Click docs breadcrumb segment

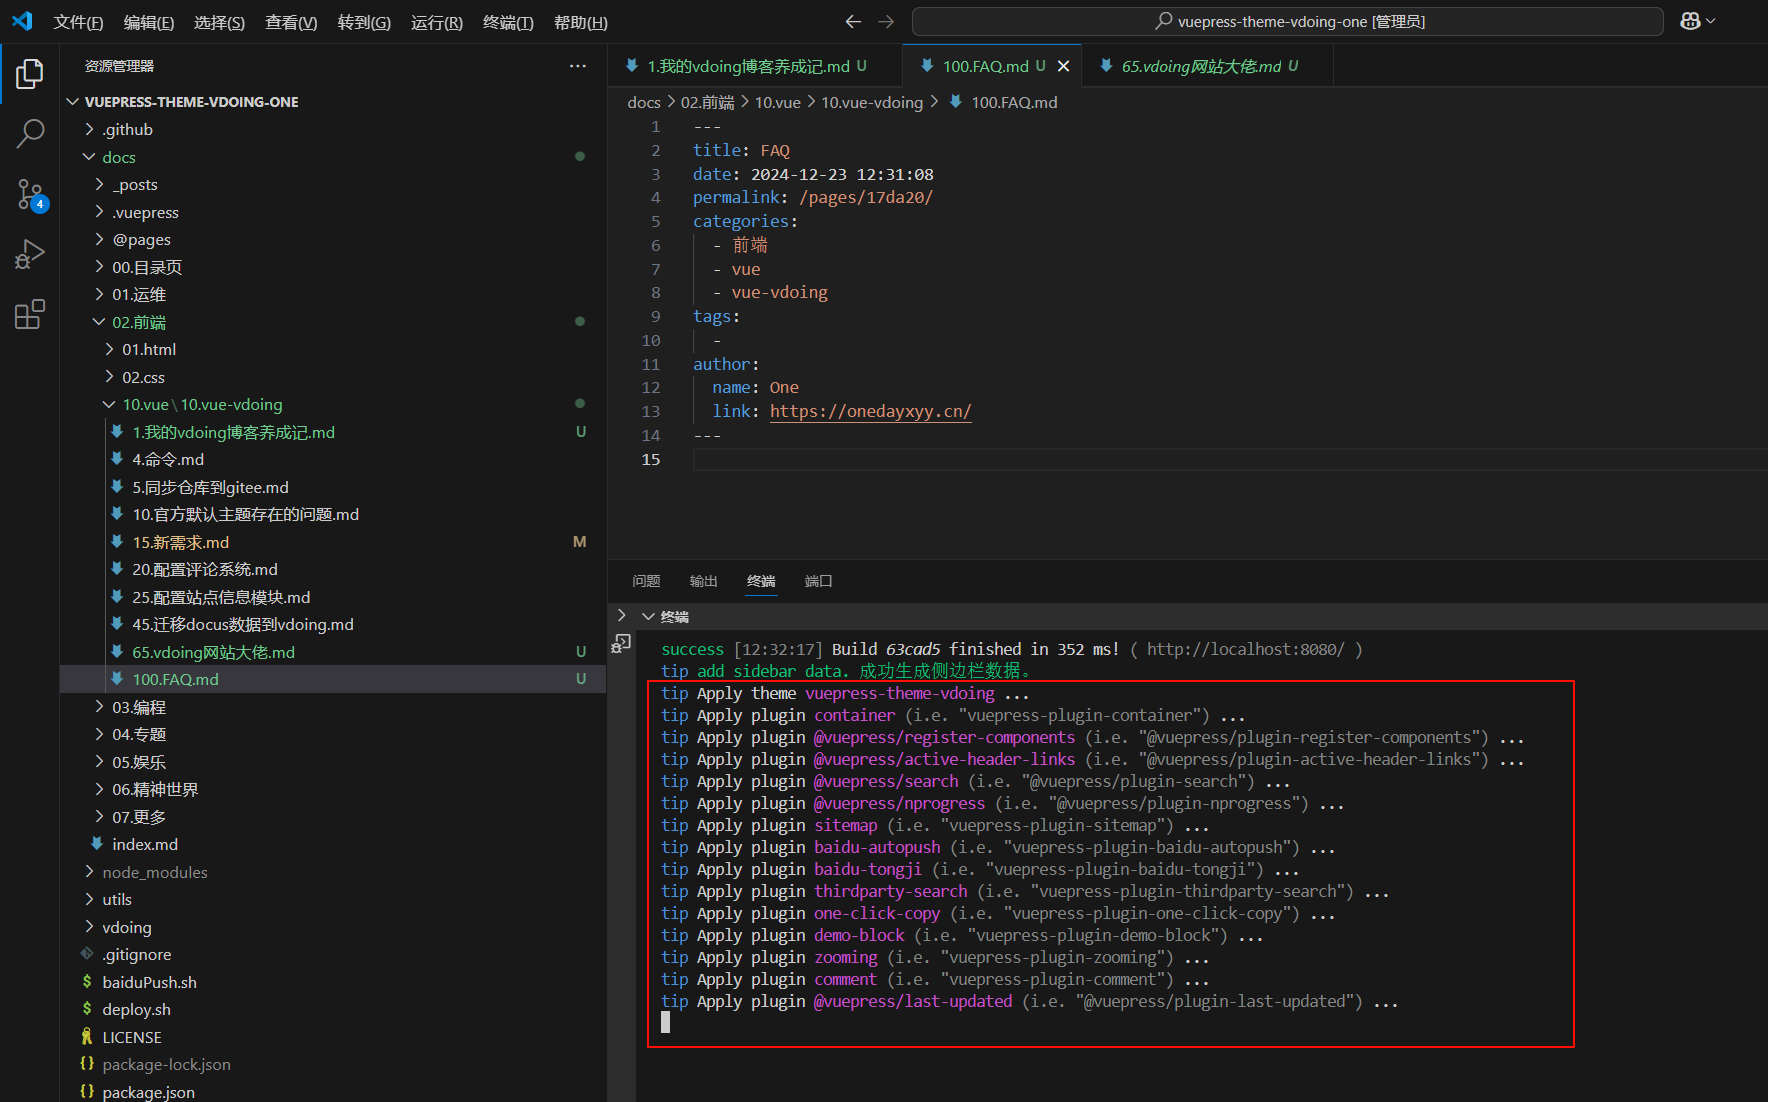point(643,102)
